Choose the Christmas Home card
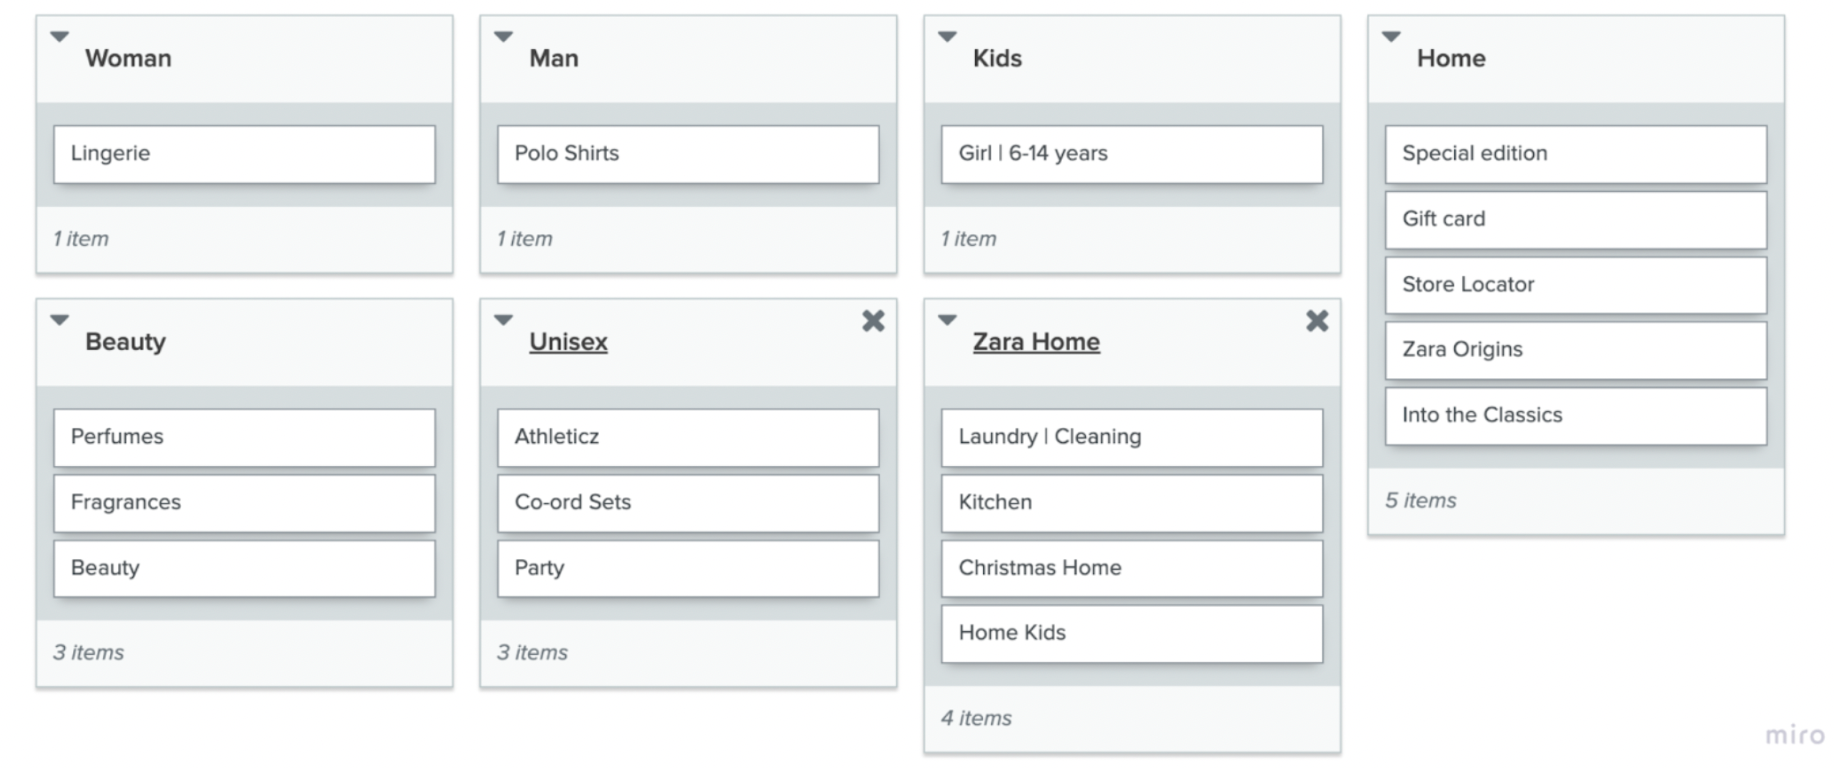The image size is (1834, 768). [1131, 568]
